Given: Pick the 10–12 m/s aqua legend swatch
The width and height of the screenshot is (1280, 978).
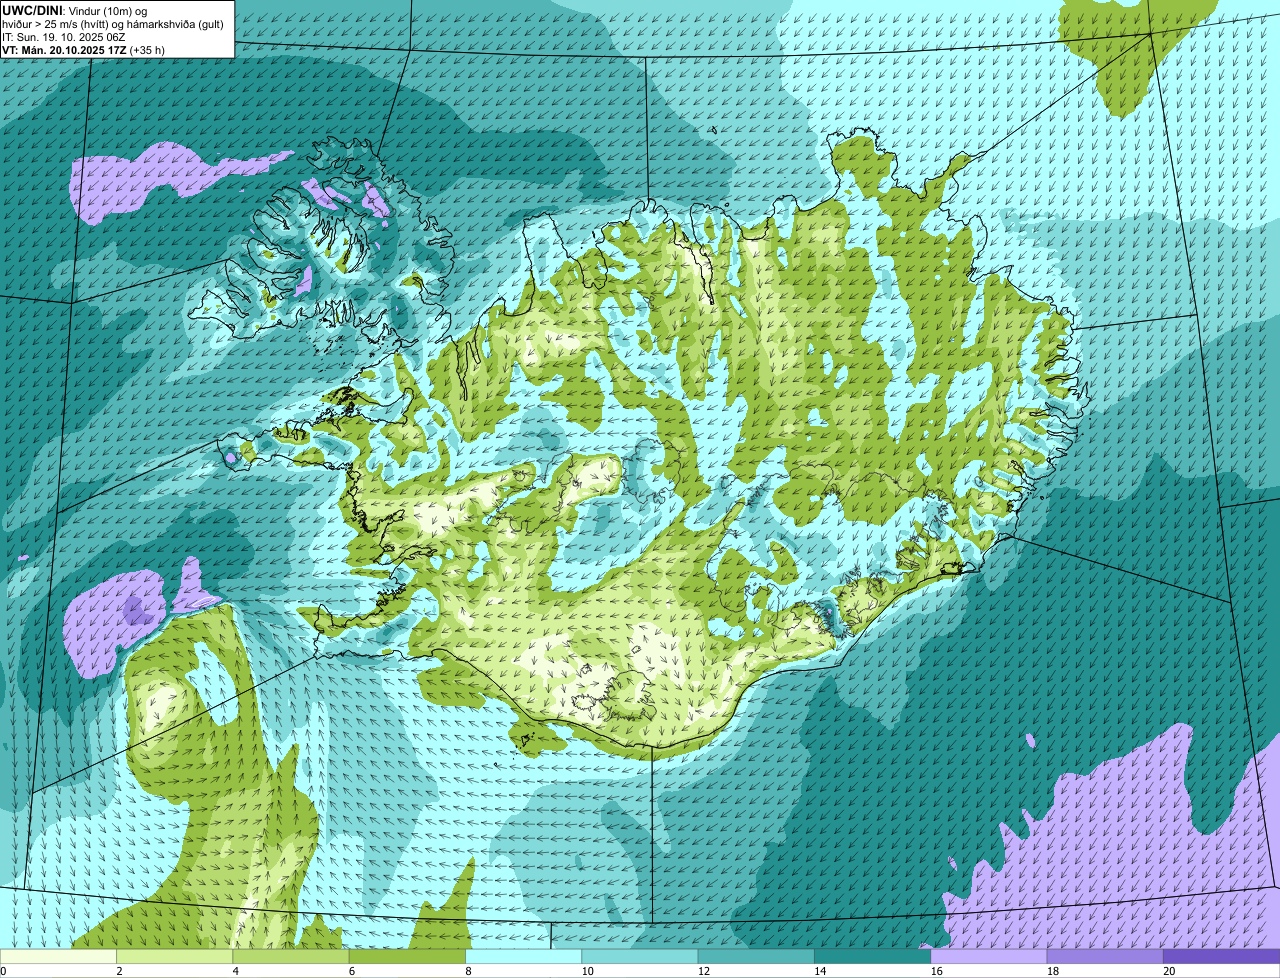Looking at the screenshot, I should (x=640, y=956).
